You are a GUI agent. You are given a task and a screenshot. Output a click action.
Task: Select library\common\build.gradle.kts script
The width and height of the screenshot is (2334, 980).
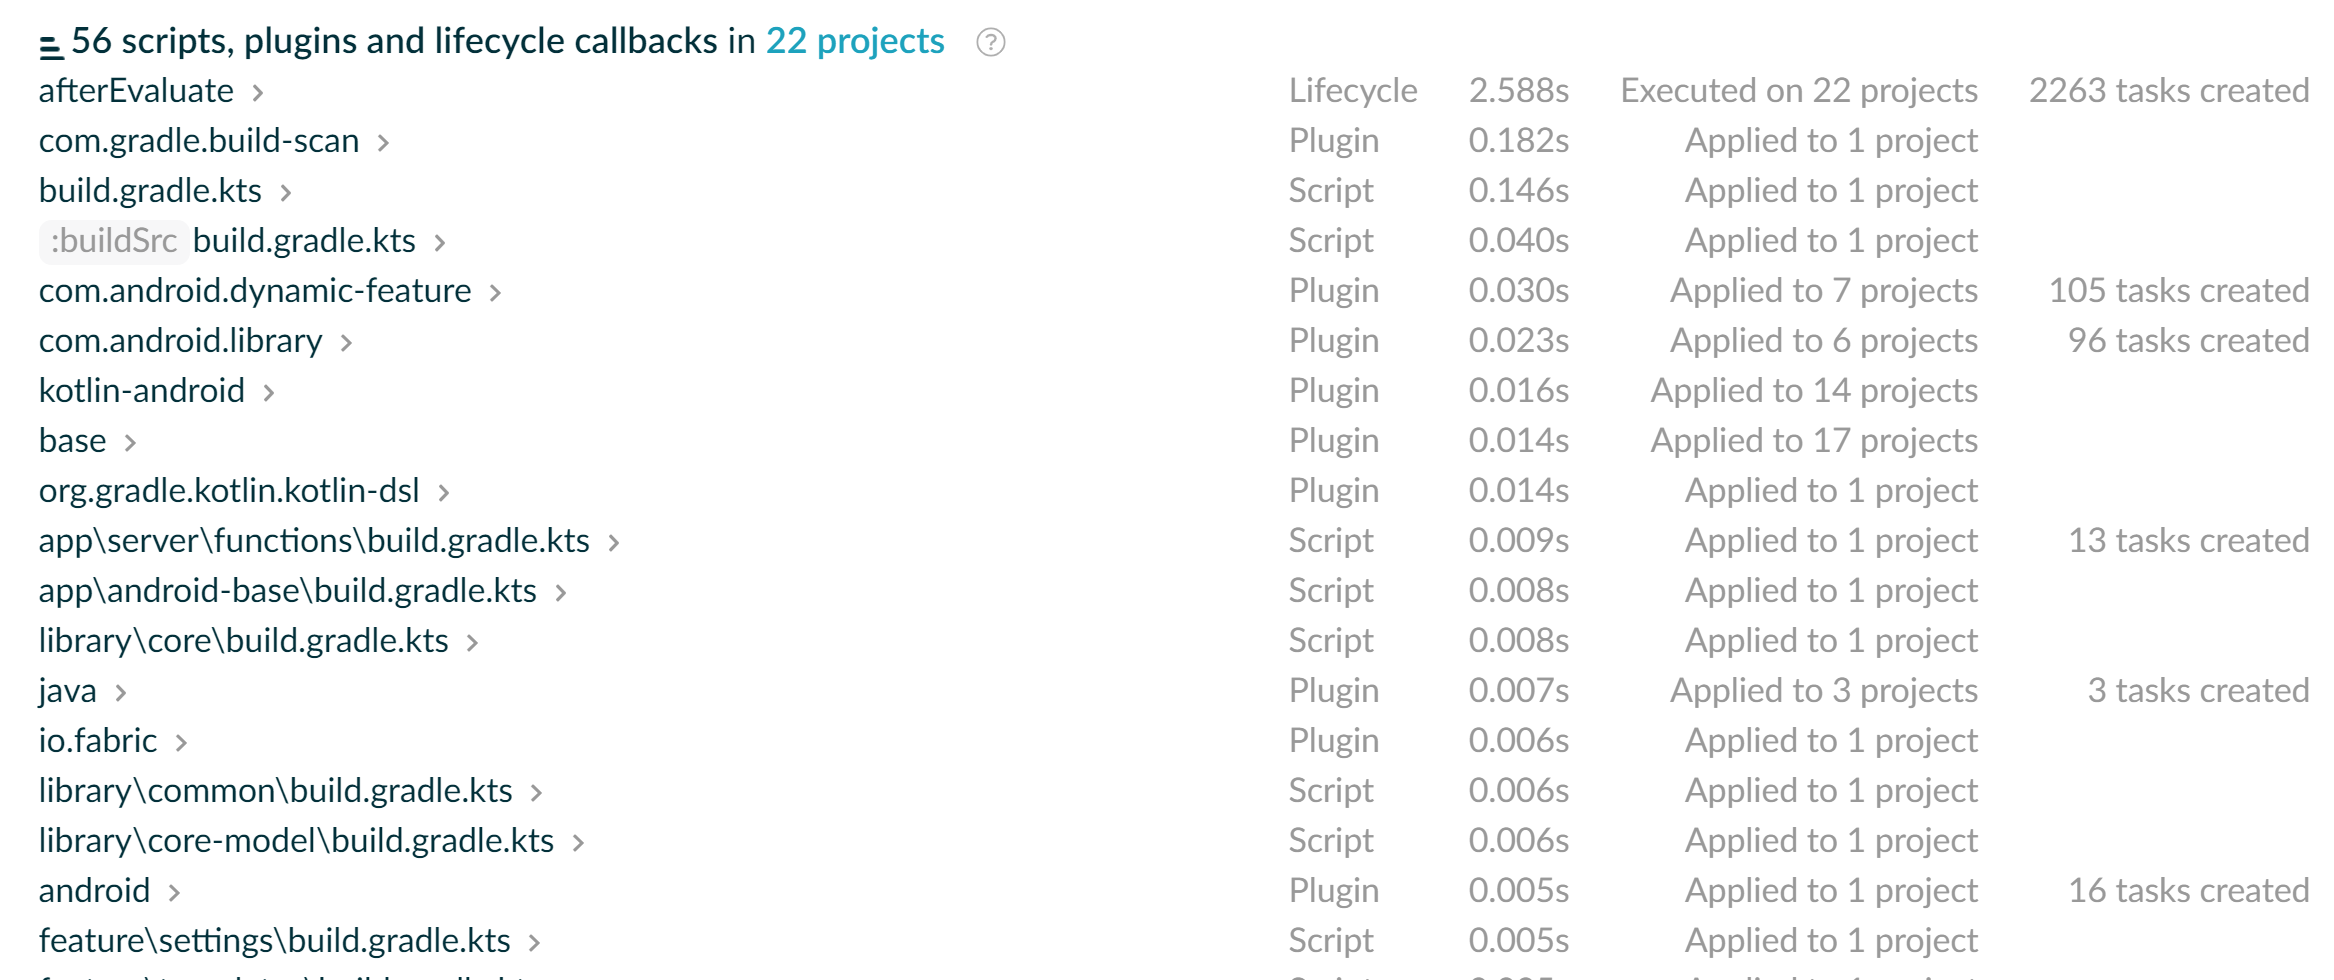(275, 791)
